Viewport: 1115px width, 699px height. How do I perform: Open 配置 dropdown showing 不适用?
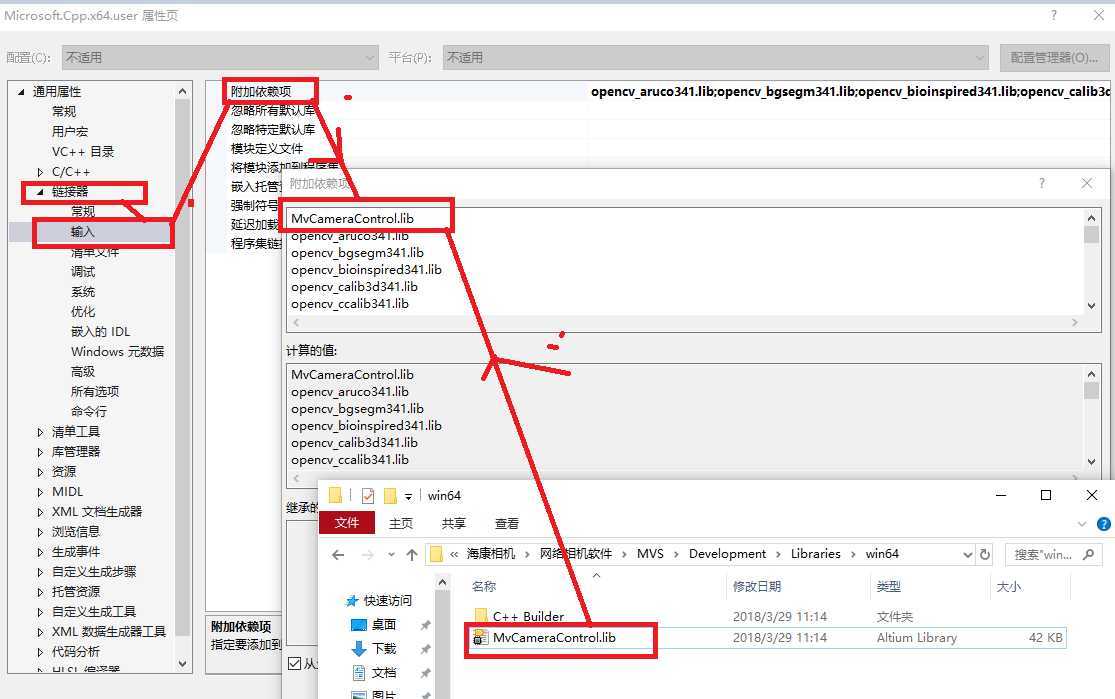[220, 58]
